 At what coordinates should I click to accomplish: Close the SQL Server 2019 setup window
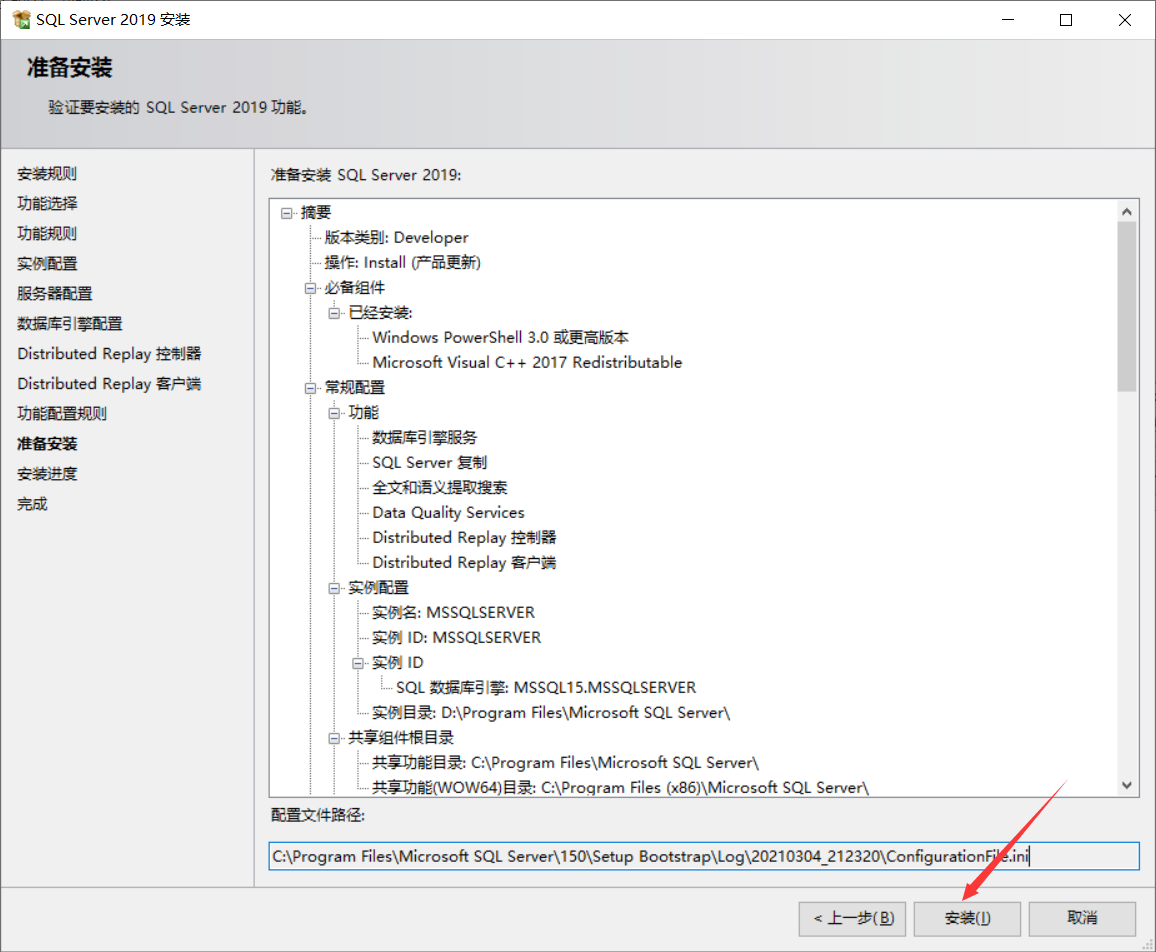pyautogui.click(x=1124, y=20)
